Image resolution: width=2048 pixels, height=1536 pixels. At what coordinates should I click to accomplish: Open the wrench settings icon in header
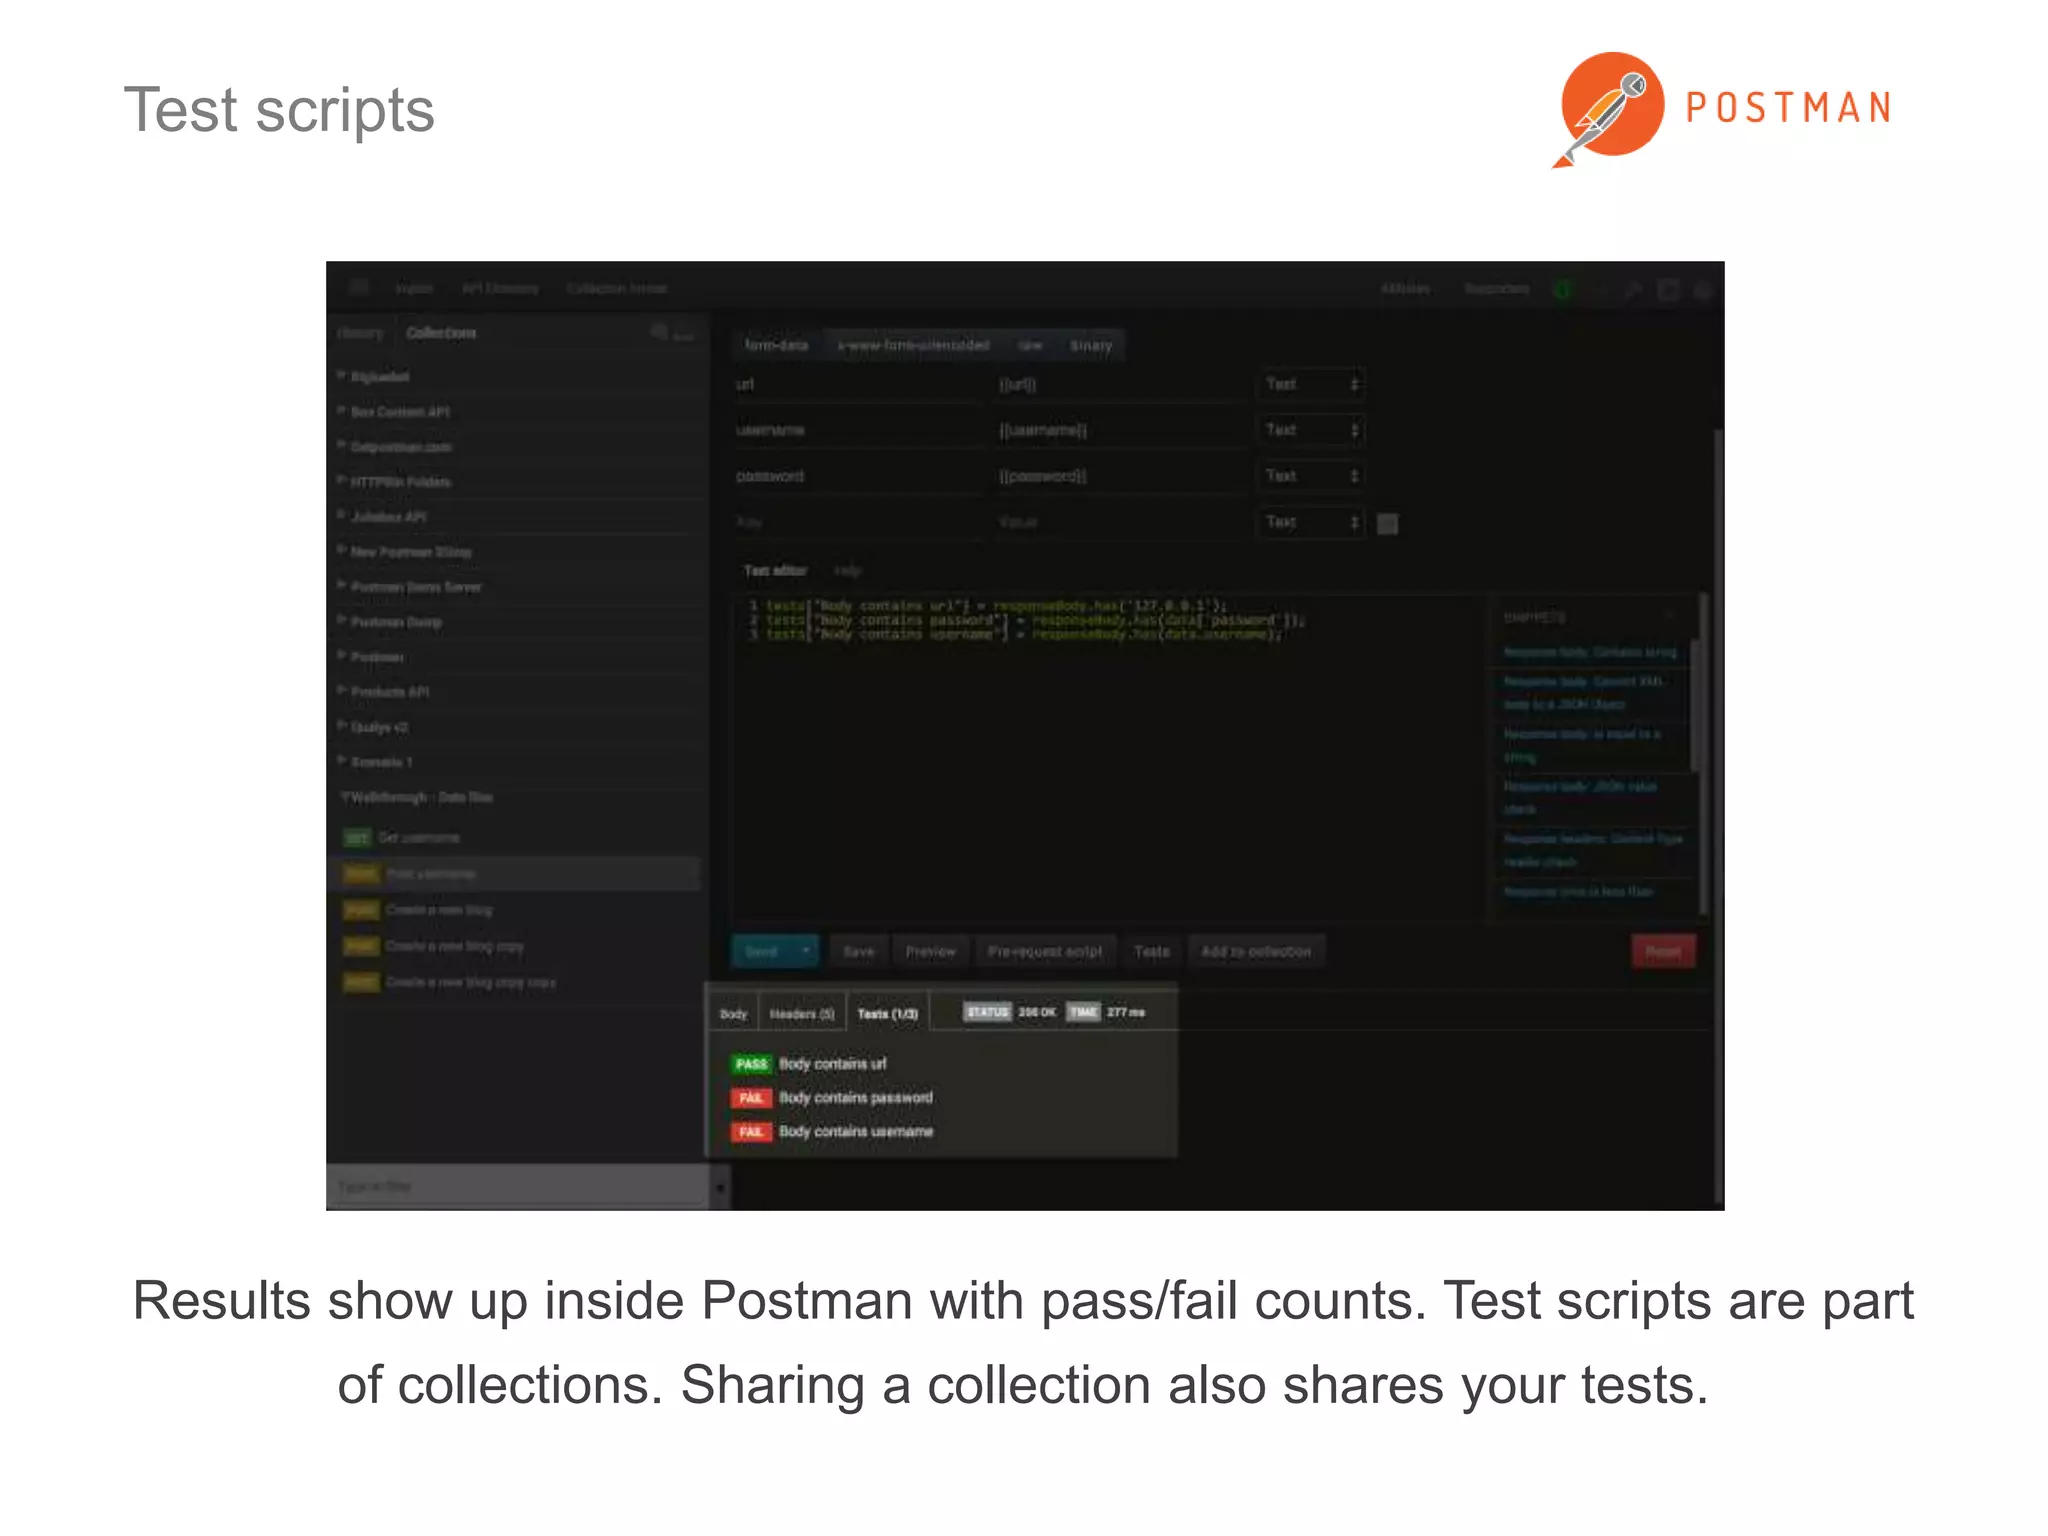1633,290
